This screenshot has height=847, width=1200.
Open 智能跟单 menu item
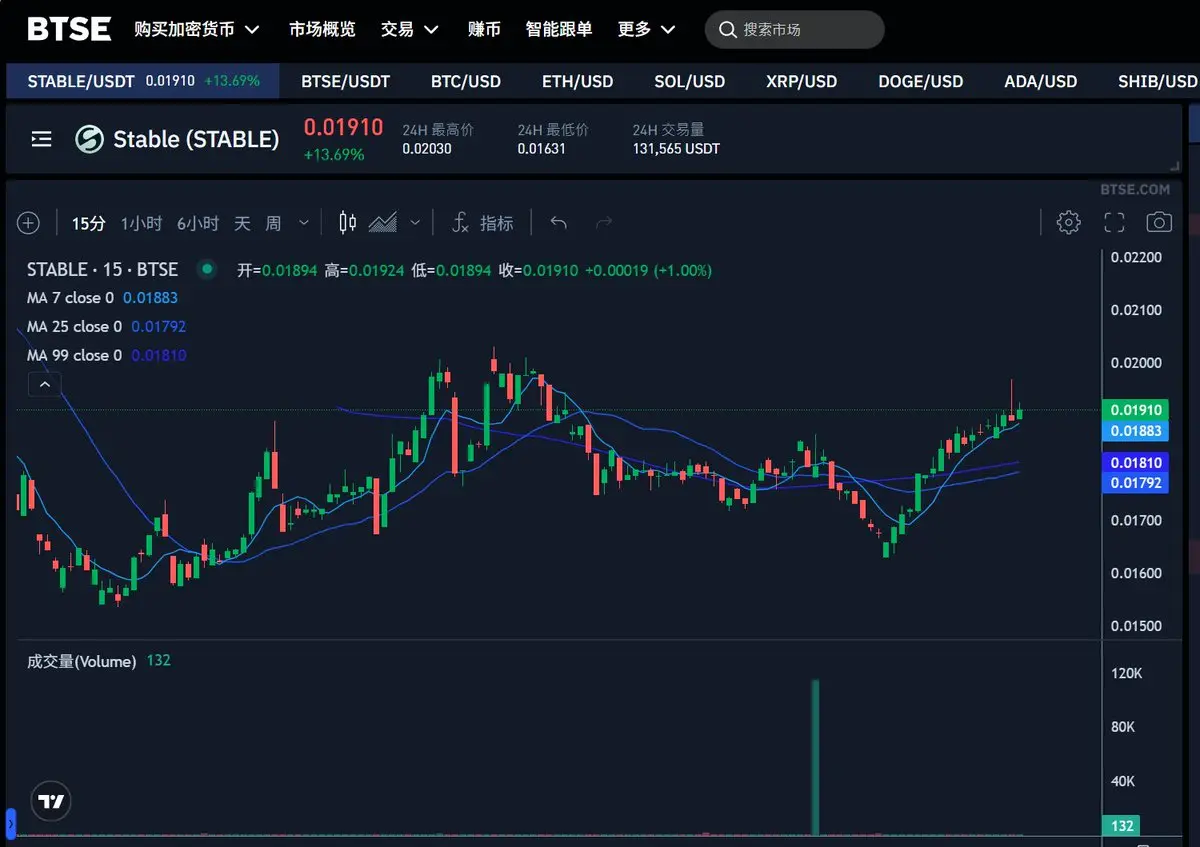pos(559,29)
